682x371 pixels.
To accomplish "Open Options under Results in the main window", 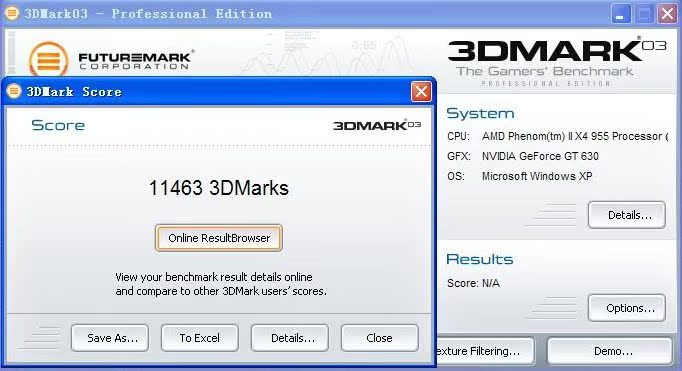I will (x=627, y=308).
